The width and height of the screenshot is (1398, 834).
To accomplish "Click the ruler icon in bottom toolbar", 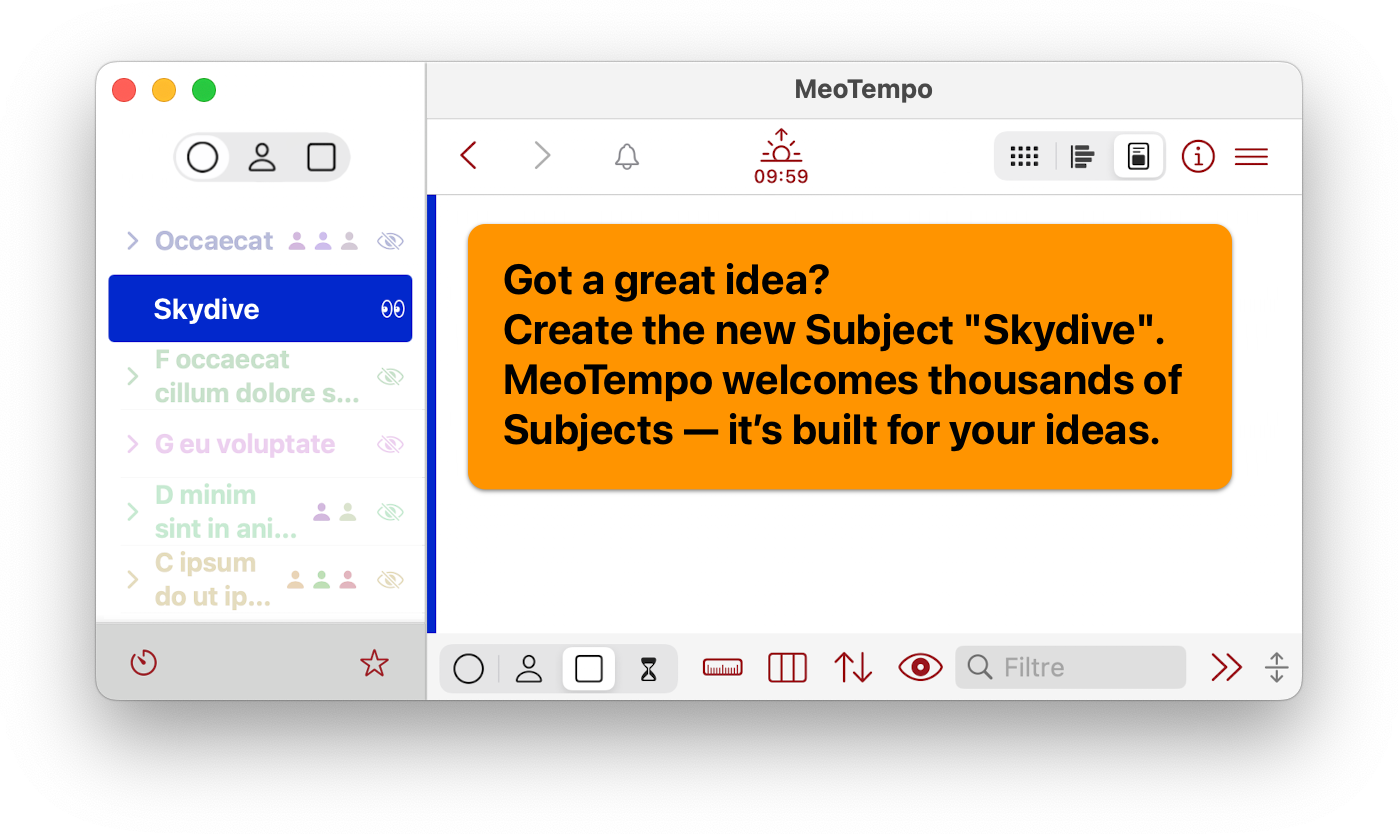I will 723,668.
